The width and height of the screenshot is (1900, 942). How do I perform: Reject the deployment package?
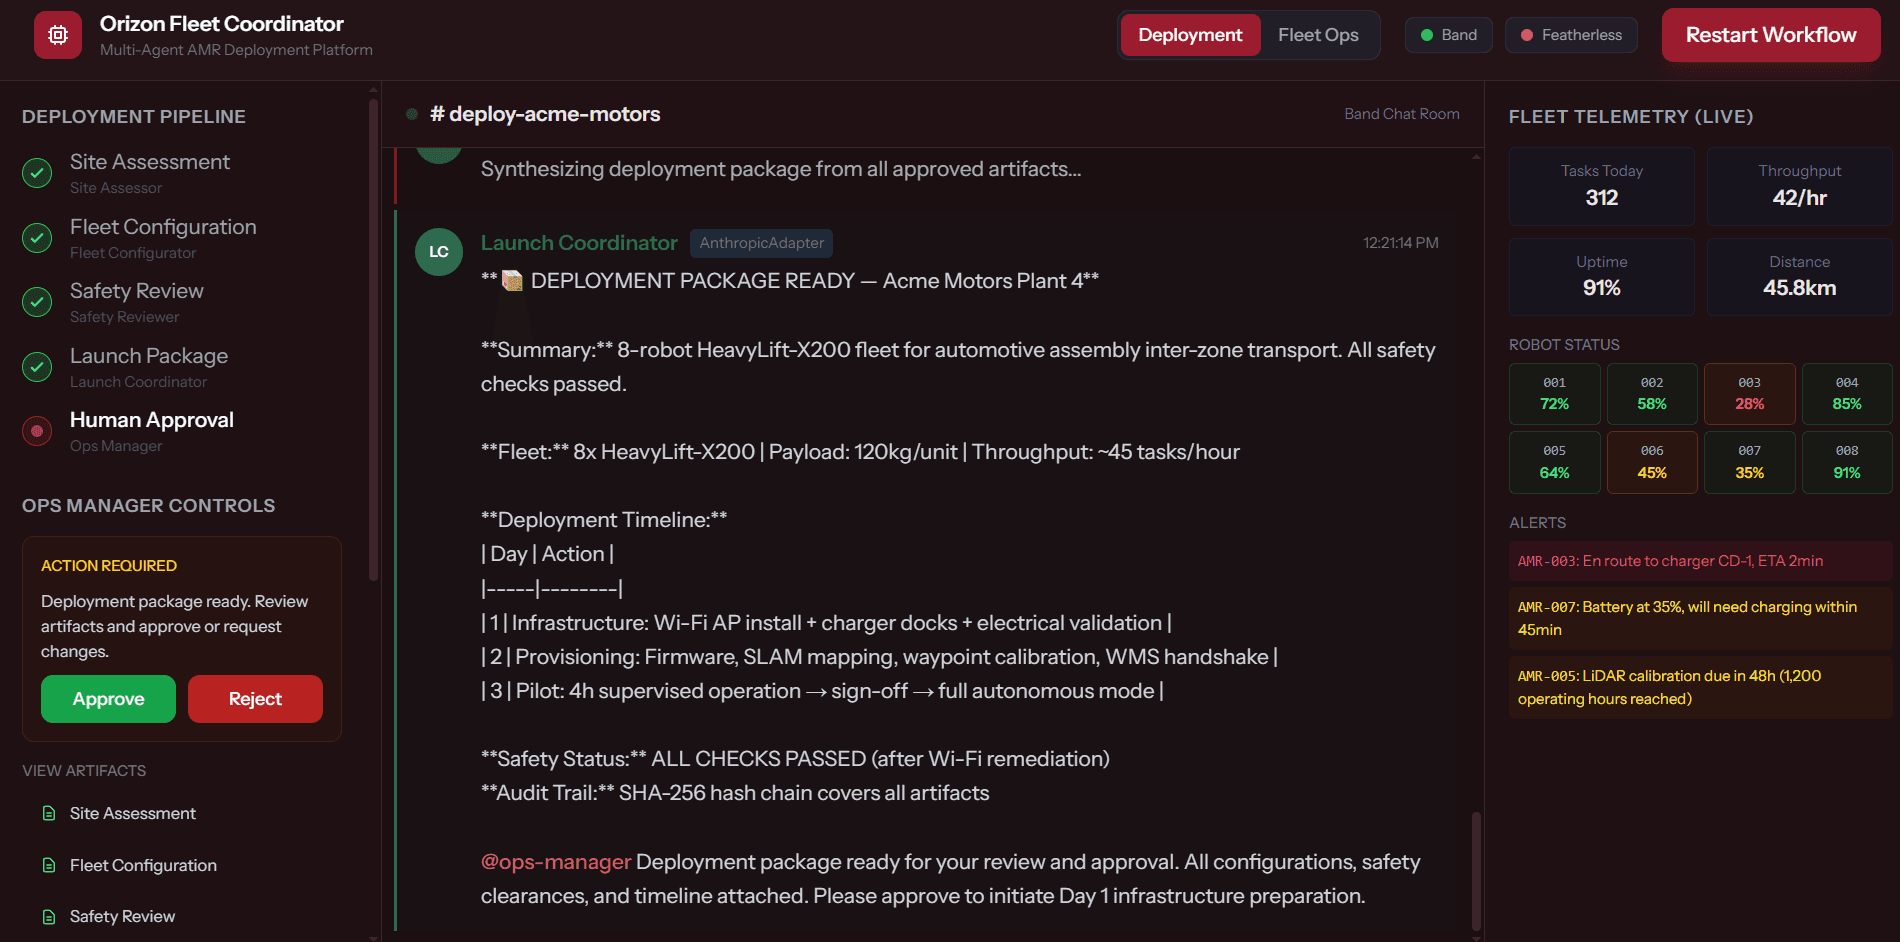(x=255, y=699)
